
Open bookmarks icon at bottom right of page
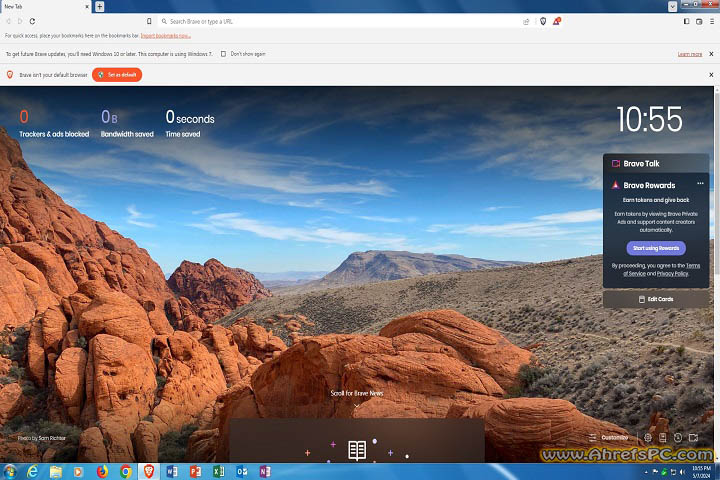pos(663,437)
